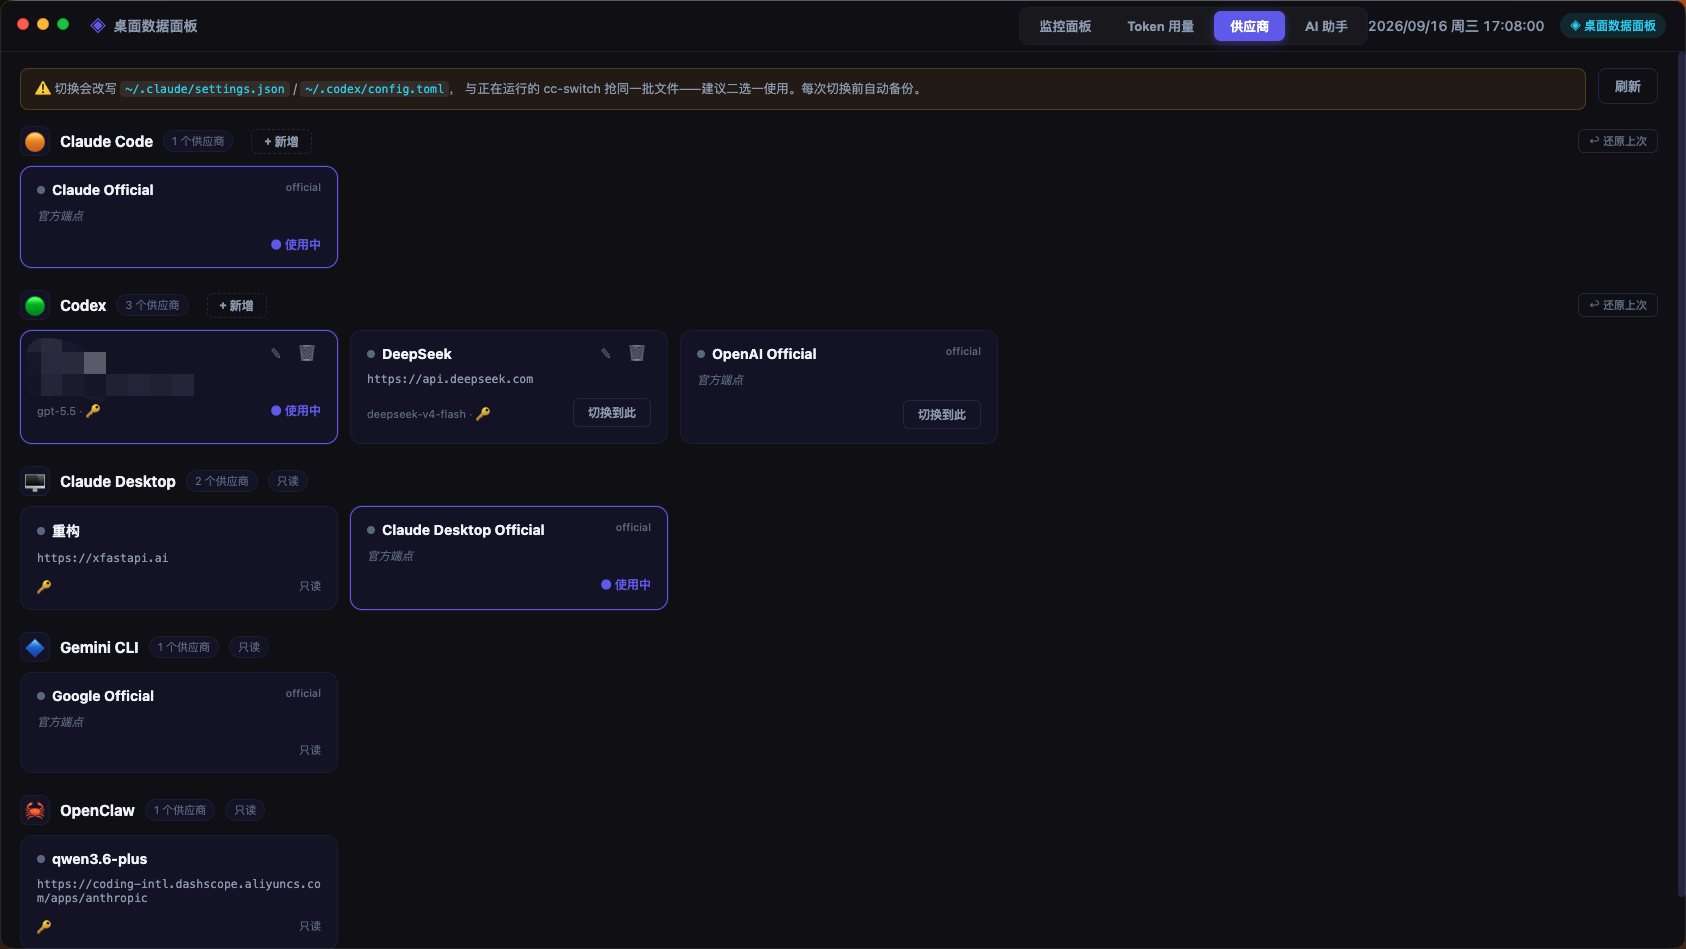Open the AI 助手 tab
Image resolution: width=1686 pixels, height=949 pixels.
1326,26
